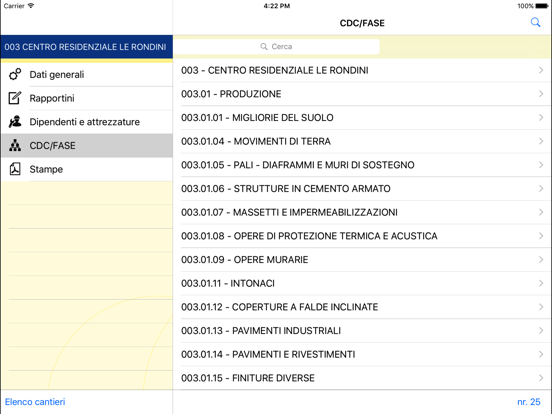Expand chevron for MOVIMENTI DI TERRA row
Image resolution: width=552 pixels, height=414 pixels.
tap(541, 141)
